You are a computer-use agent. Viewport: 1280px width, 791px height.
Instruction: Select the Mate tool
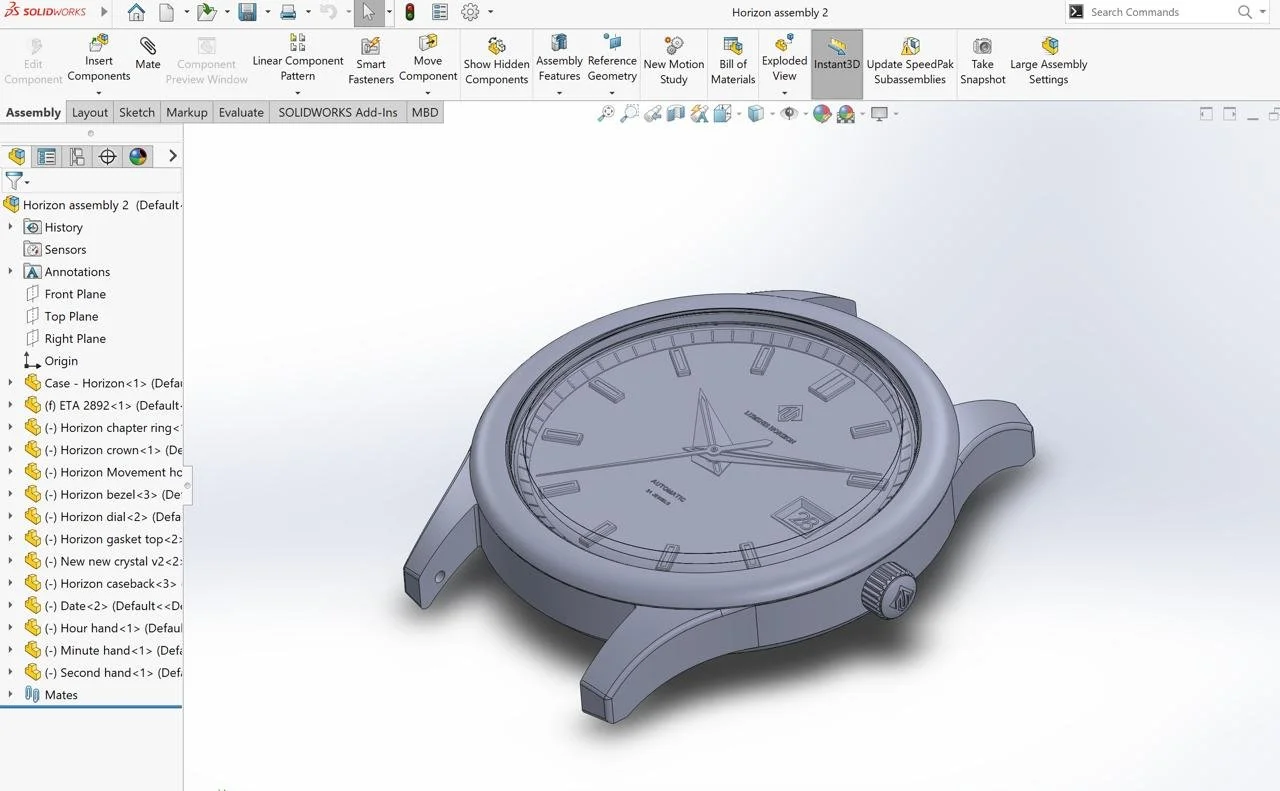147,60
